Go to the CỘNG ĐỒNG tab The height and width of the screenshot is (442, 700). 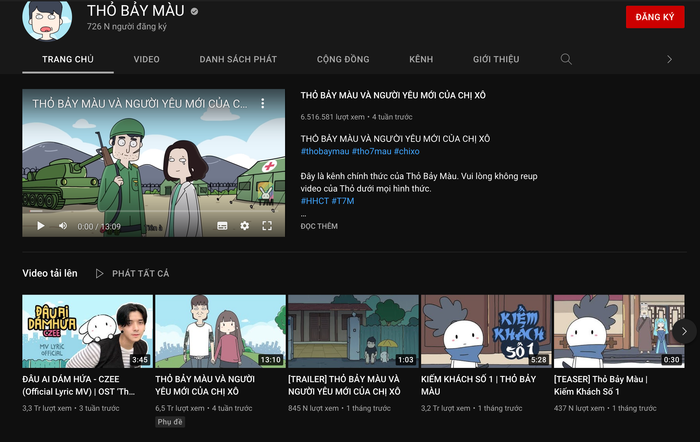click(342, 59)
